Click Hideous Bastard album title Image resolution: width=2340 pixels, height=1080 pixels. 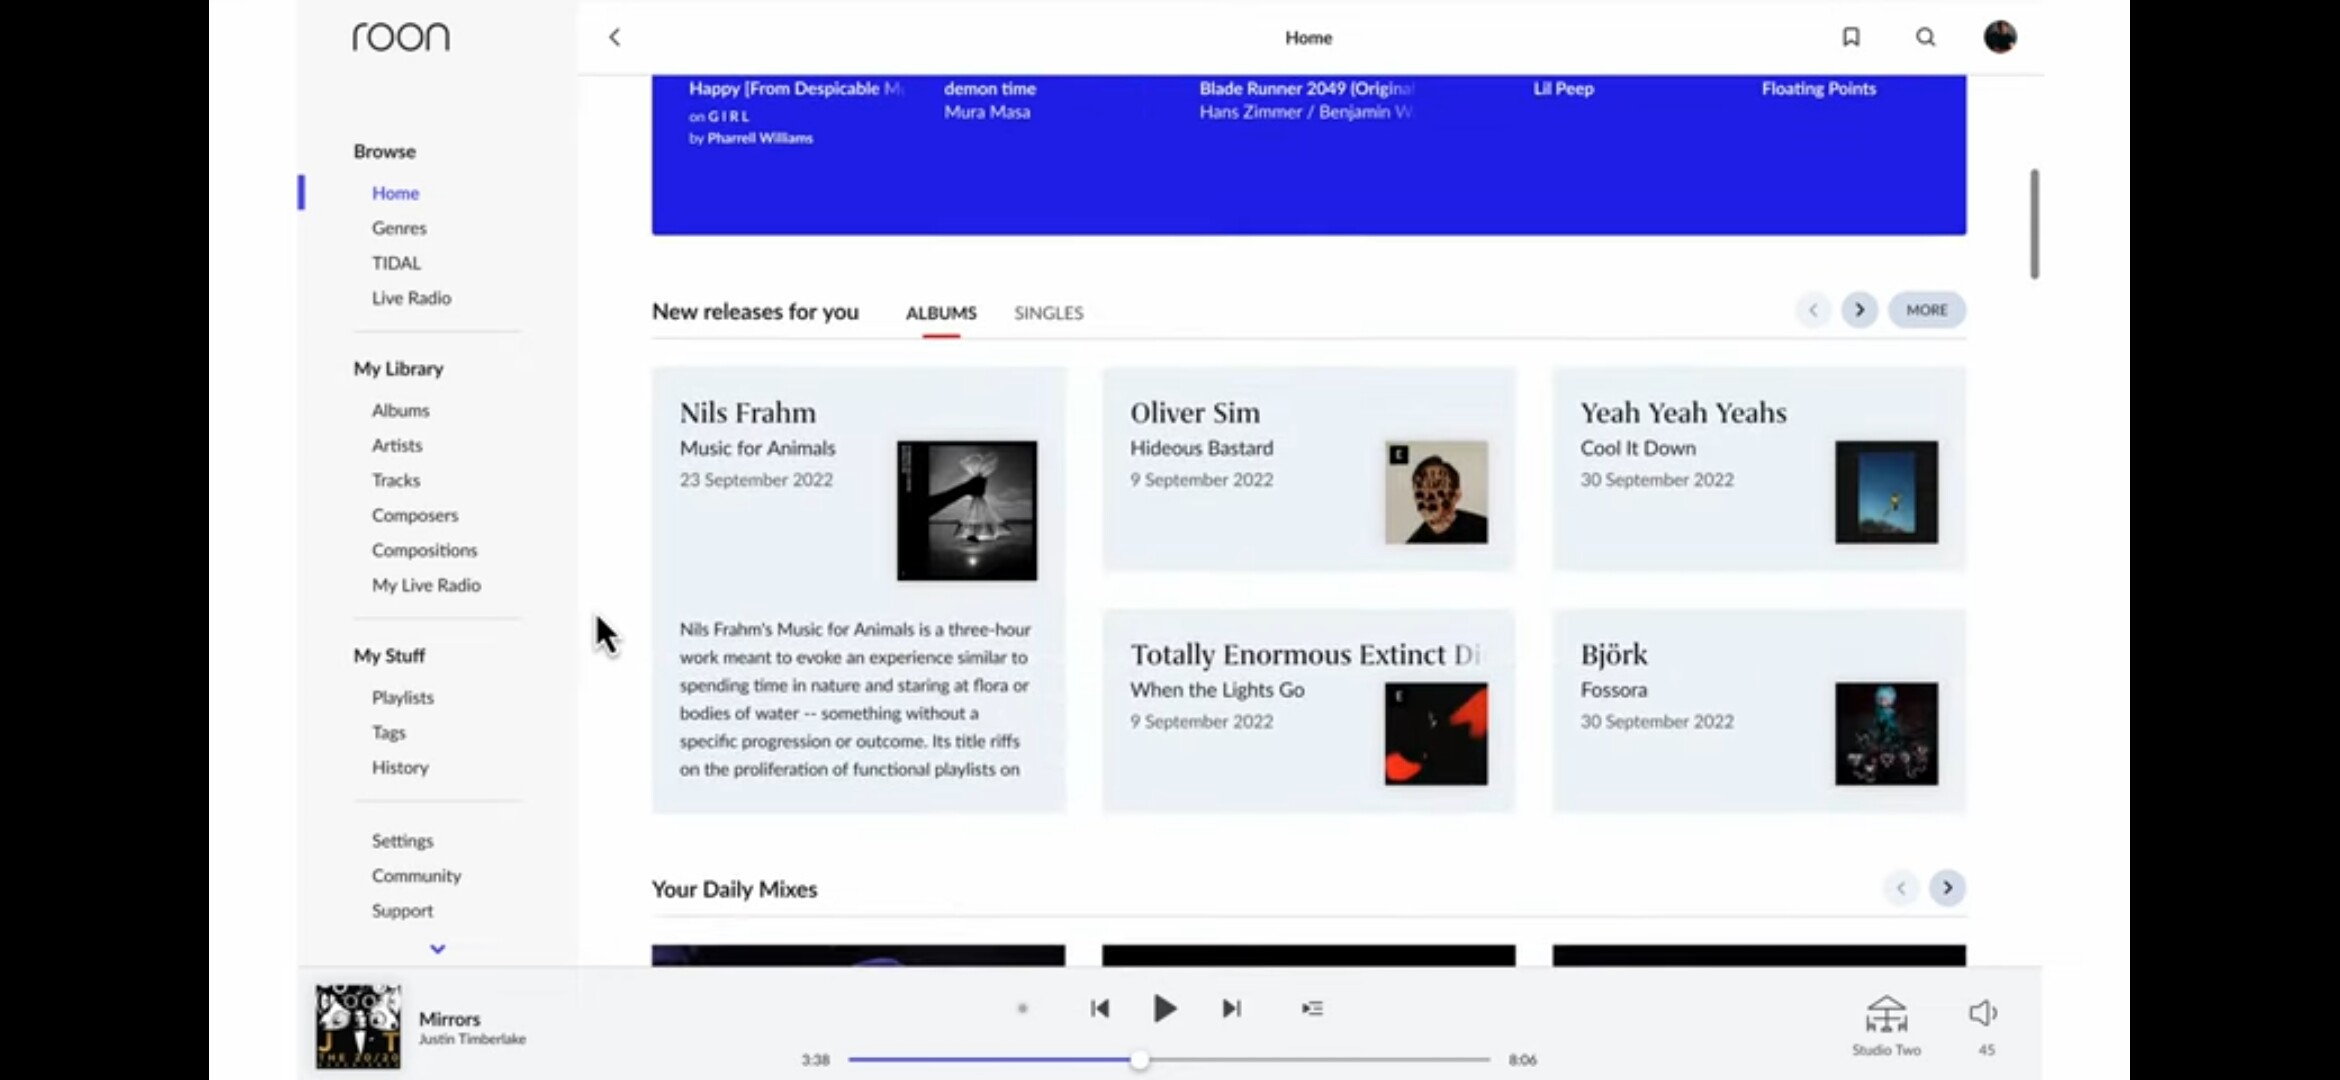(x=1201, y=448)
